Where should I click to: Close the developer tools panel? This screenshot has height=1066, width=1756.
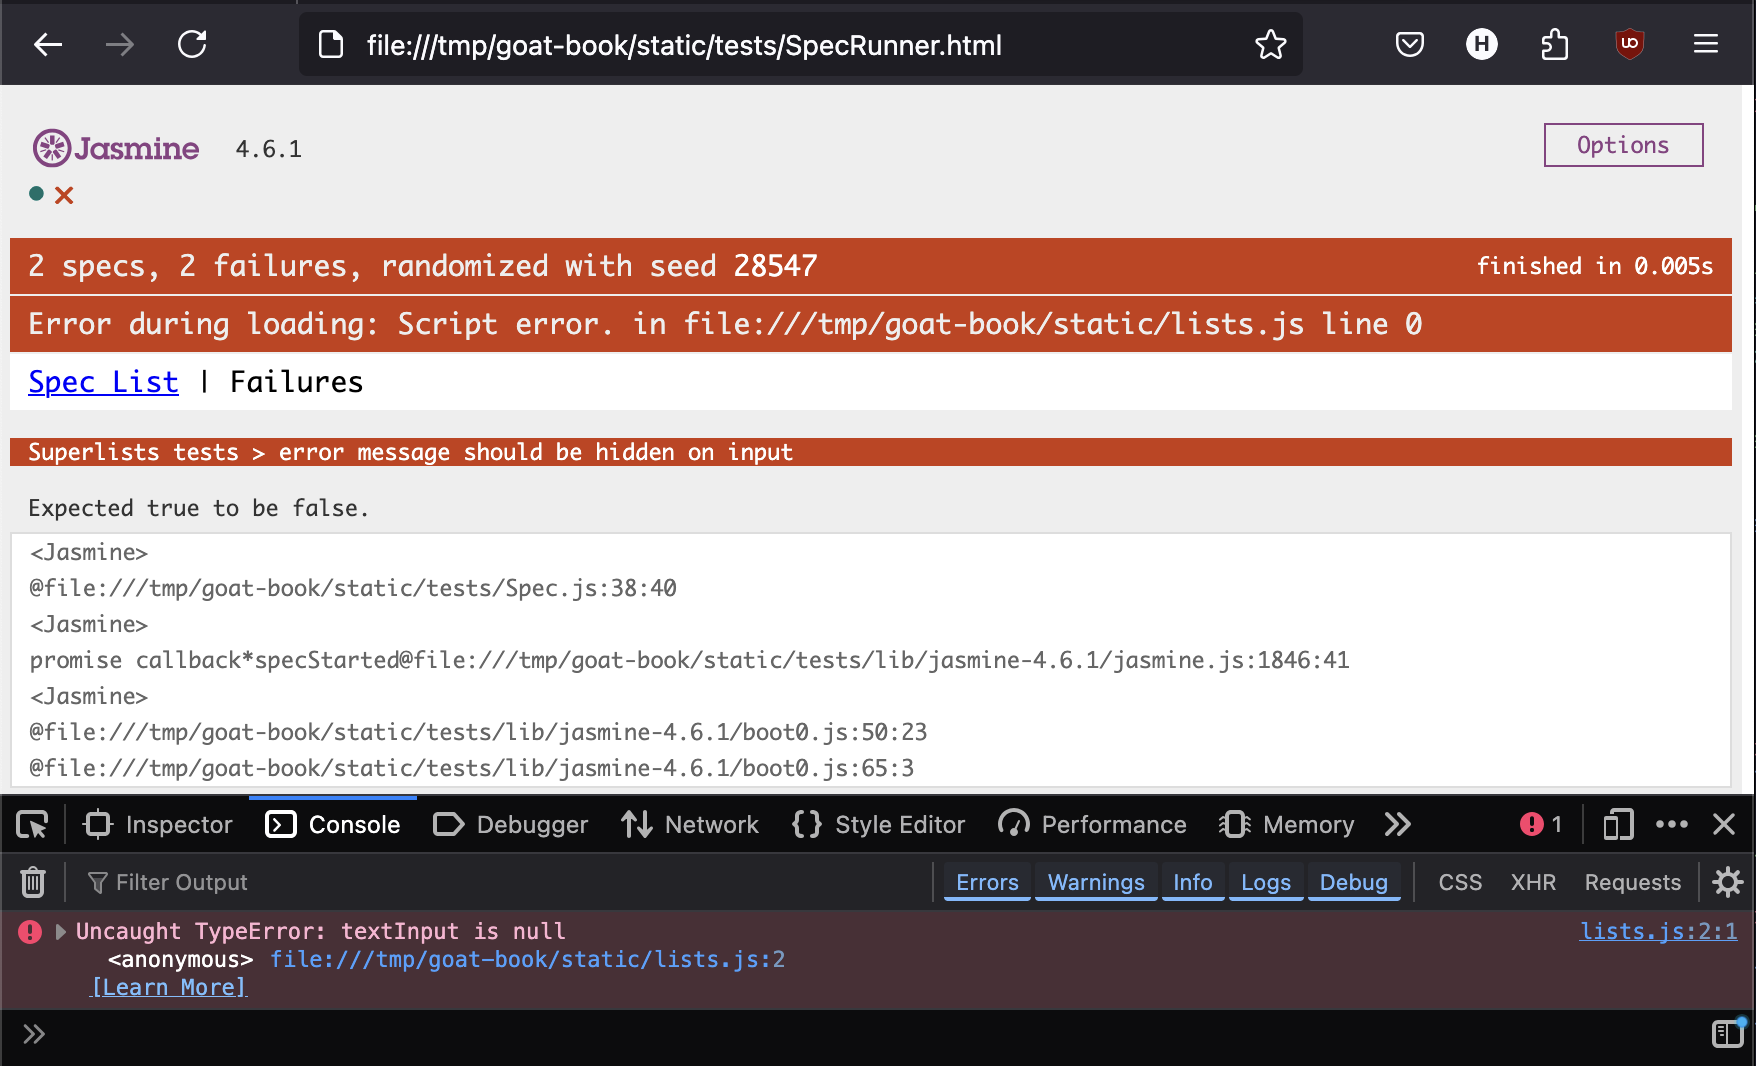(x=1724, y=825)
